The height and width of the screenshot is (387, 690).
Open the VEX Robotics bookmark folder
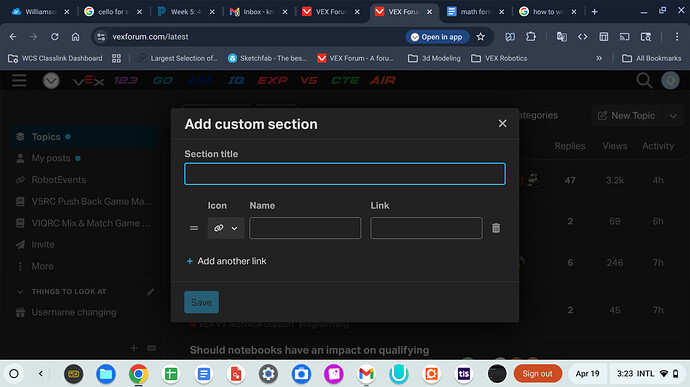[x=499, y=58]
